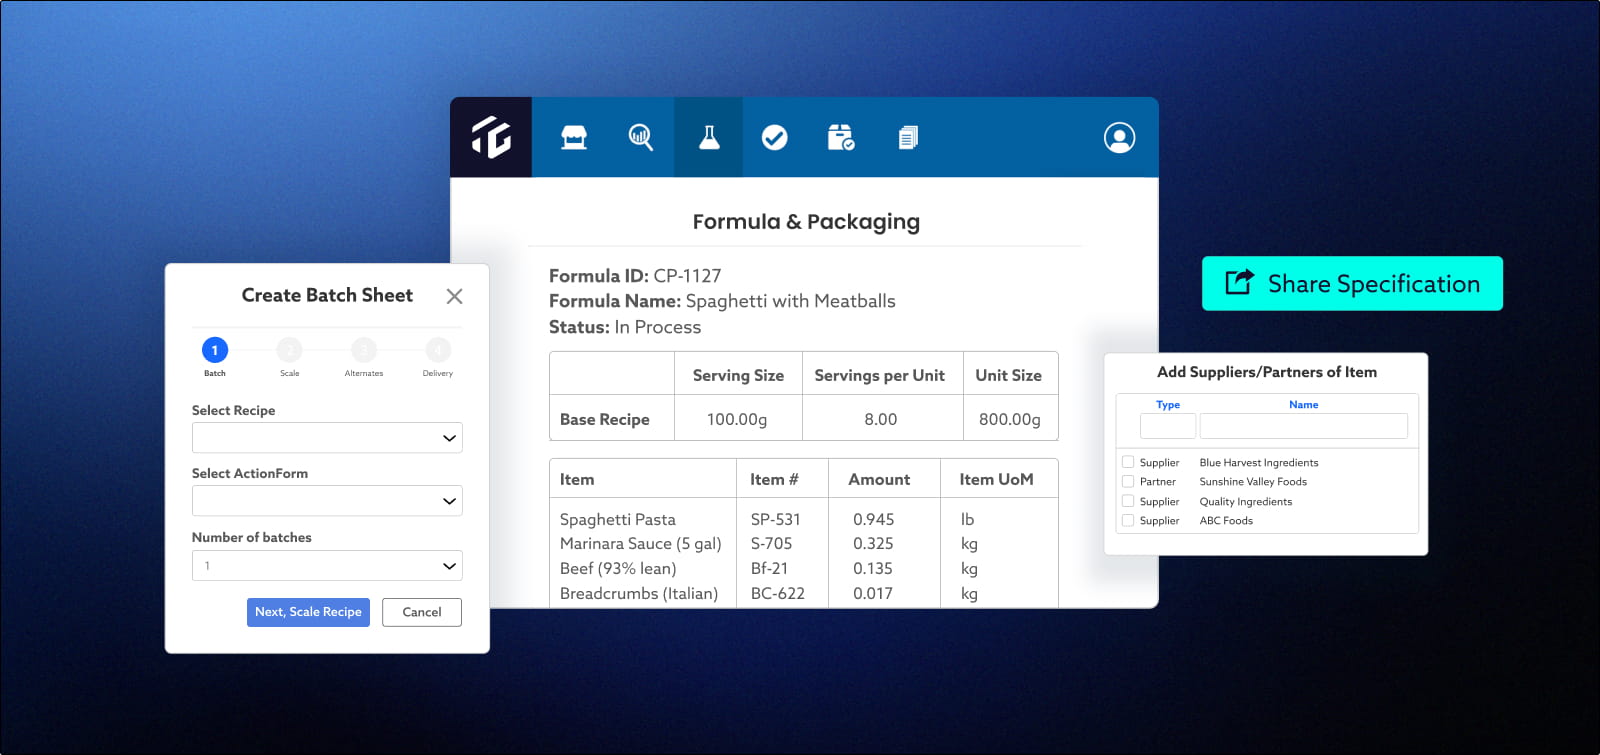The height and width of the screenshot is (755, 1600).
Task: Check the Quality Ingredients supplier checkbox
Action: click(x=1128, y=501)
